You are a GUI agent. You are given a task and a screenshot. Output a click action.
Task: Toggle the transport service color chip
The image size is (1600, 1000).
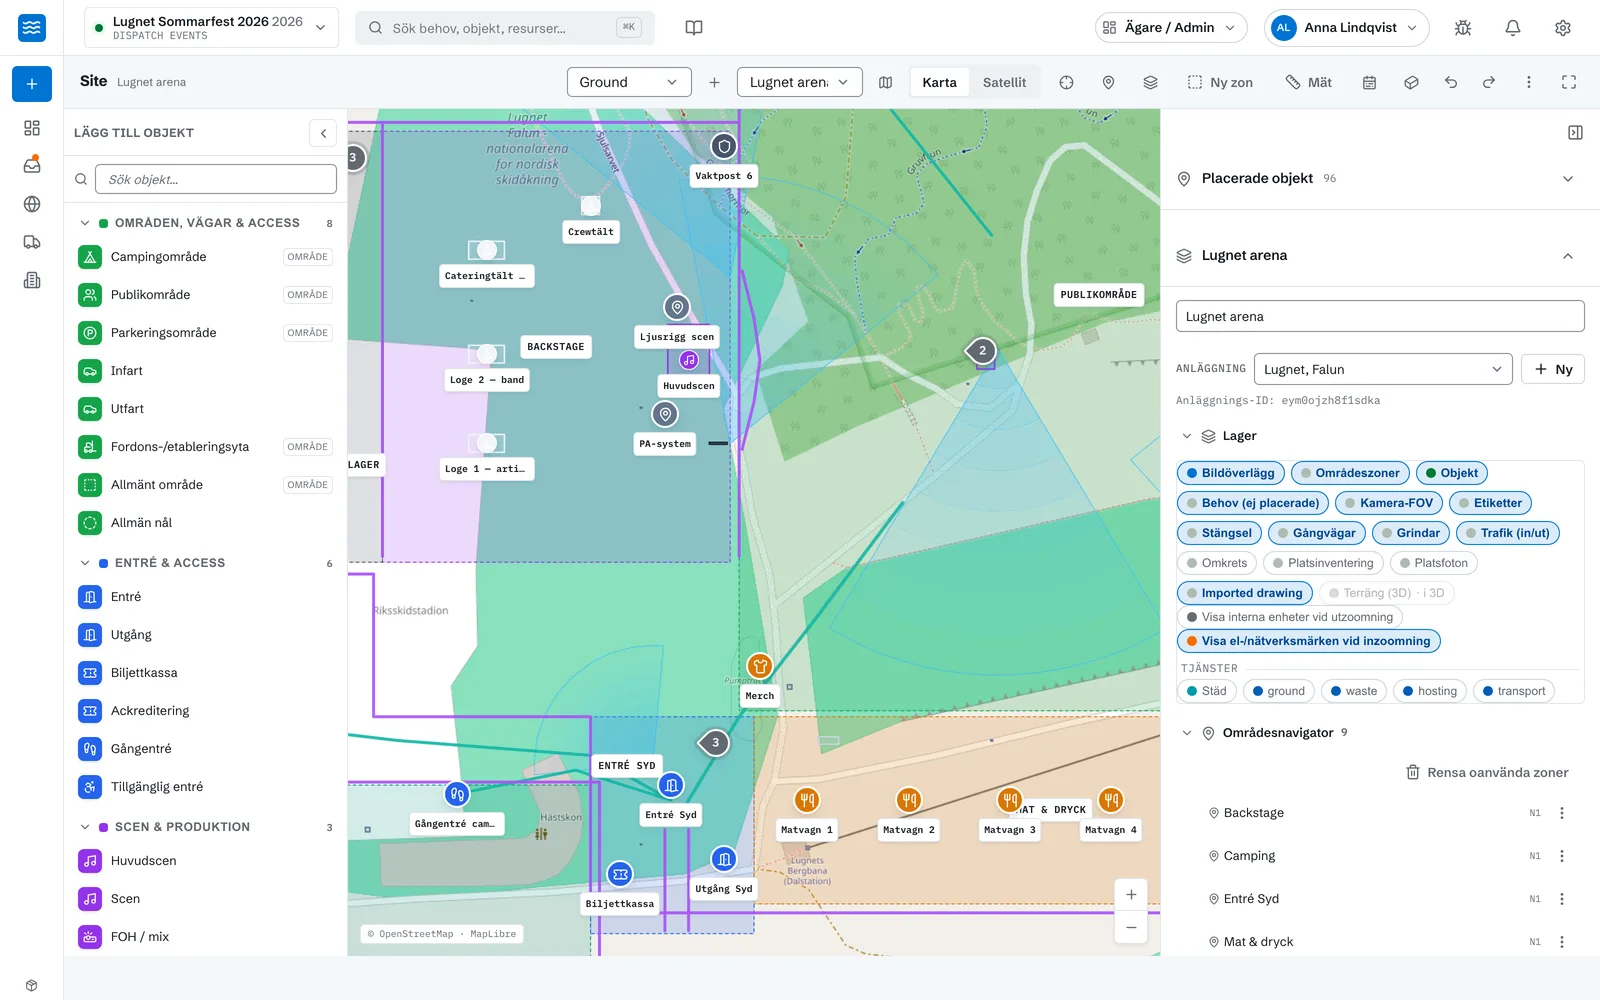(x=1514, y=691)
